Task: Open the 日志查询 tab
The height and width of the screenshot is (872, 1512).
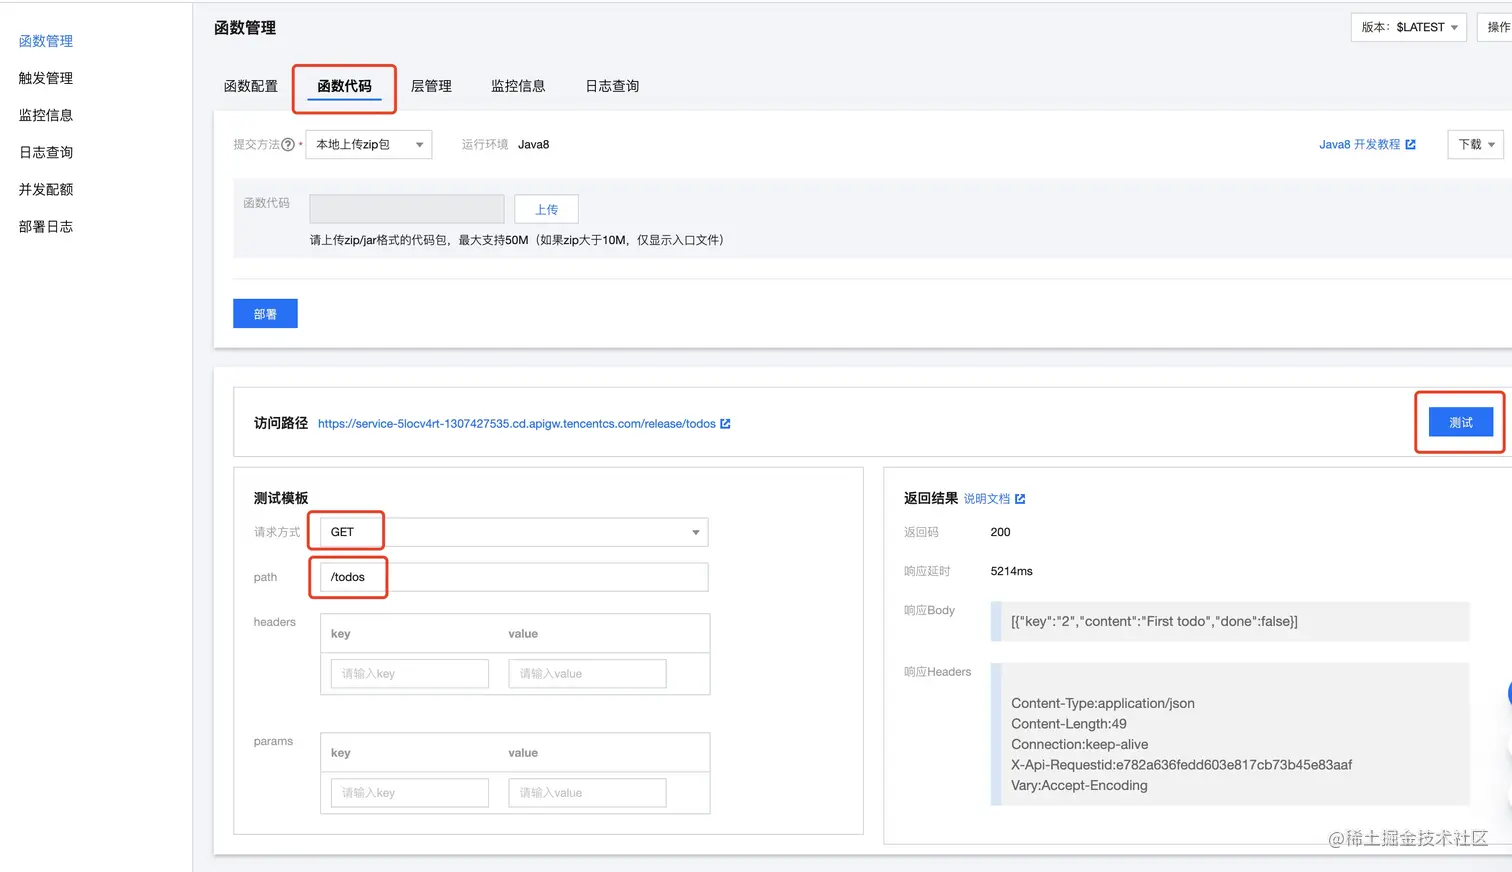Action: [612, 86]
